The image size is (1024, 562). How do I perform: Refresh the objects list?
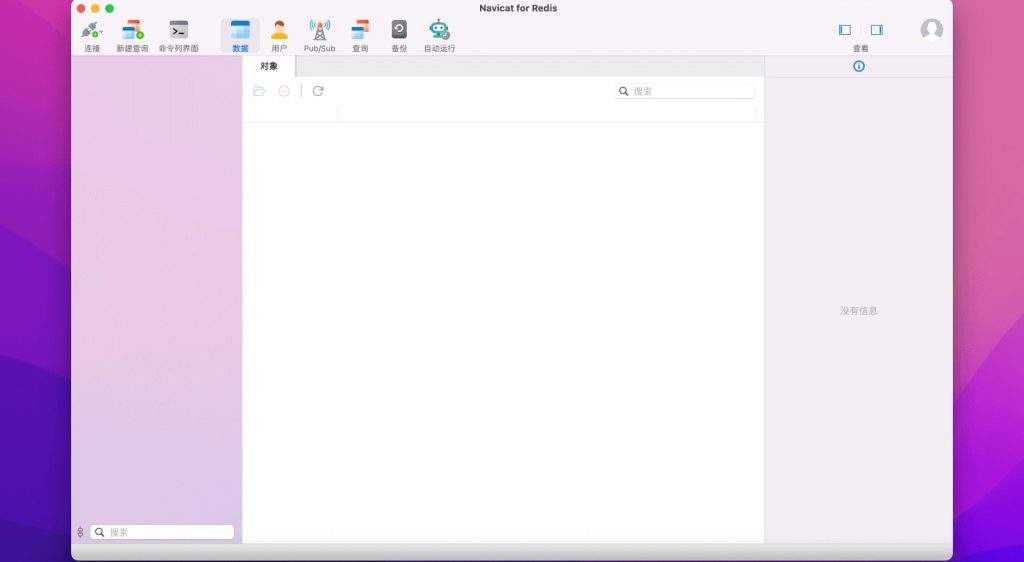[318, 91]
